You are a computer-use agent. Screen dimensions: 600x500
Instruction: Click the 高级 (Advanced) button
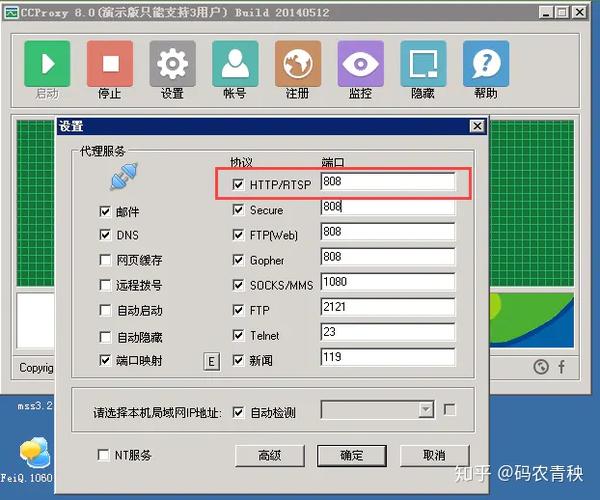click(270, 456)
